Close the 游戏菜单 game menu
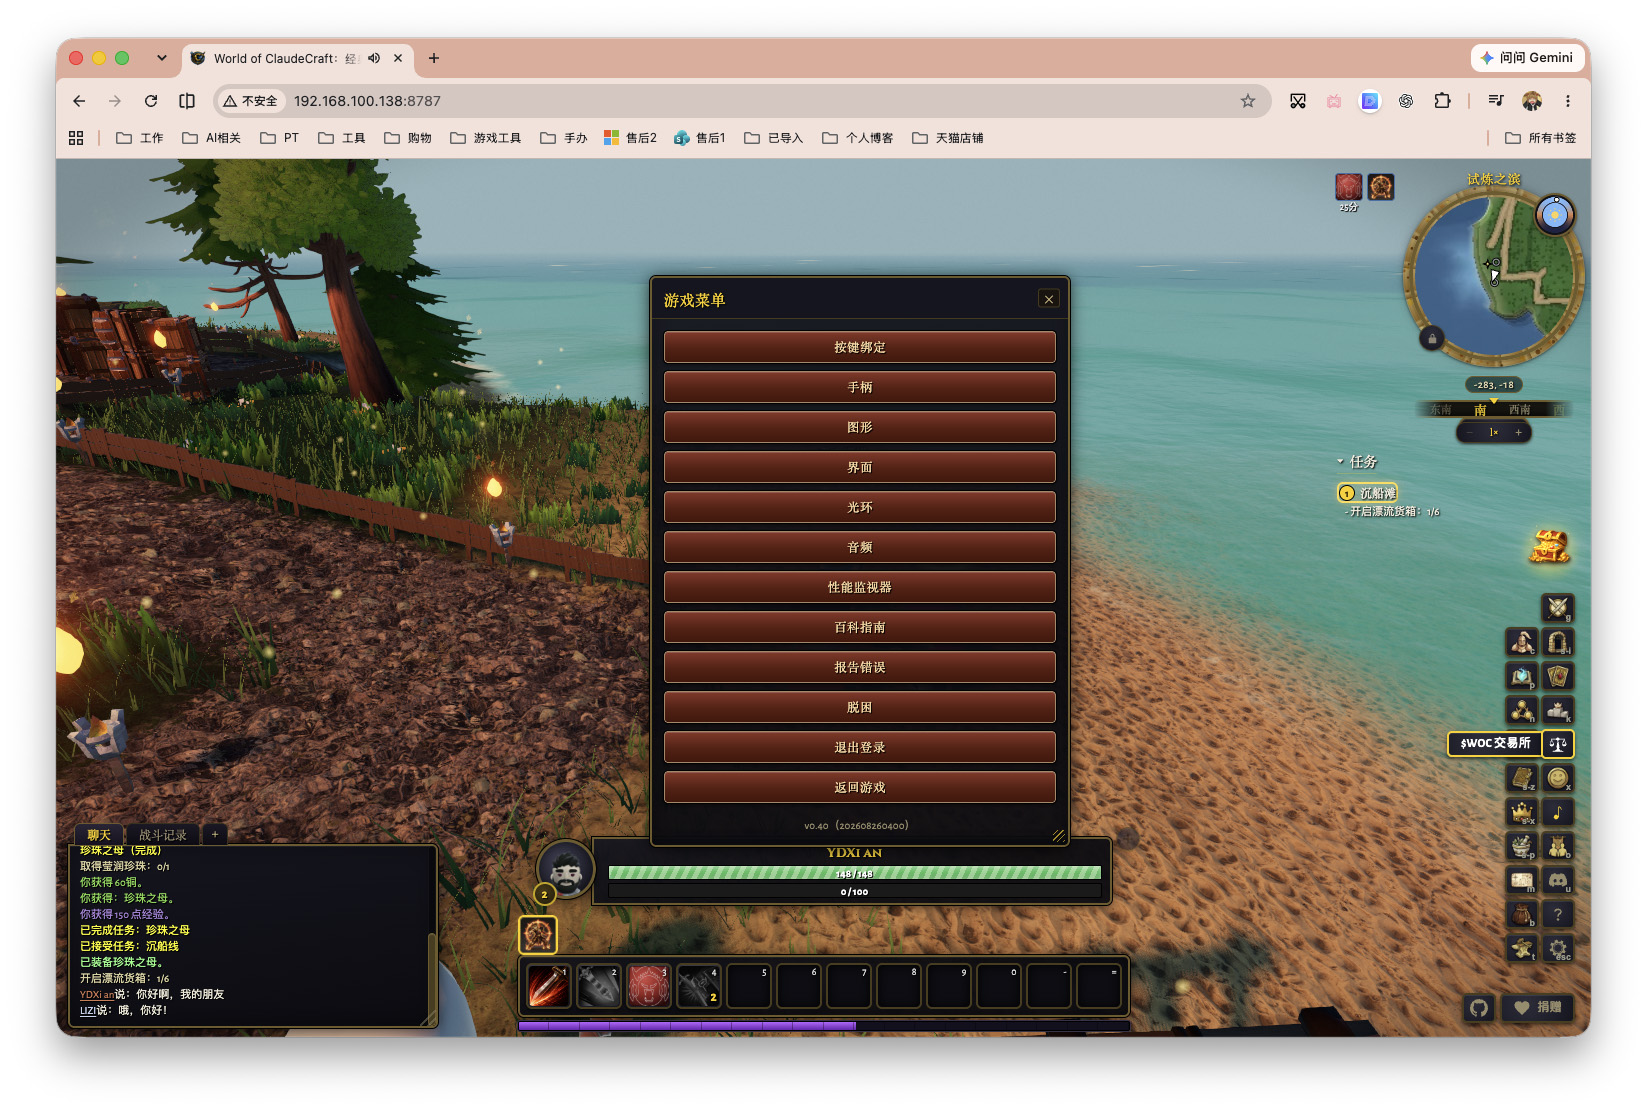 click(1049, 299)
